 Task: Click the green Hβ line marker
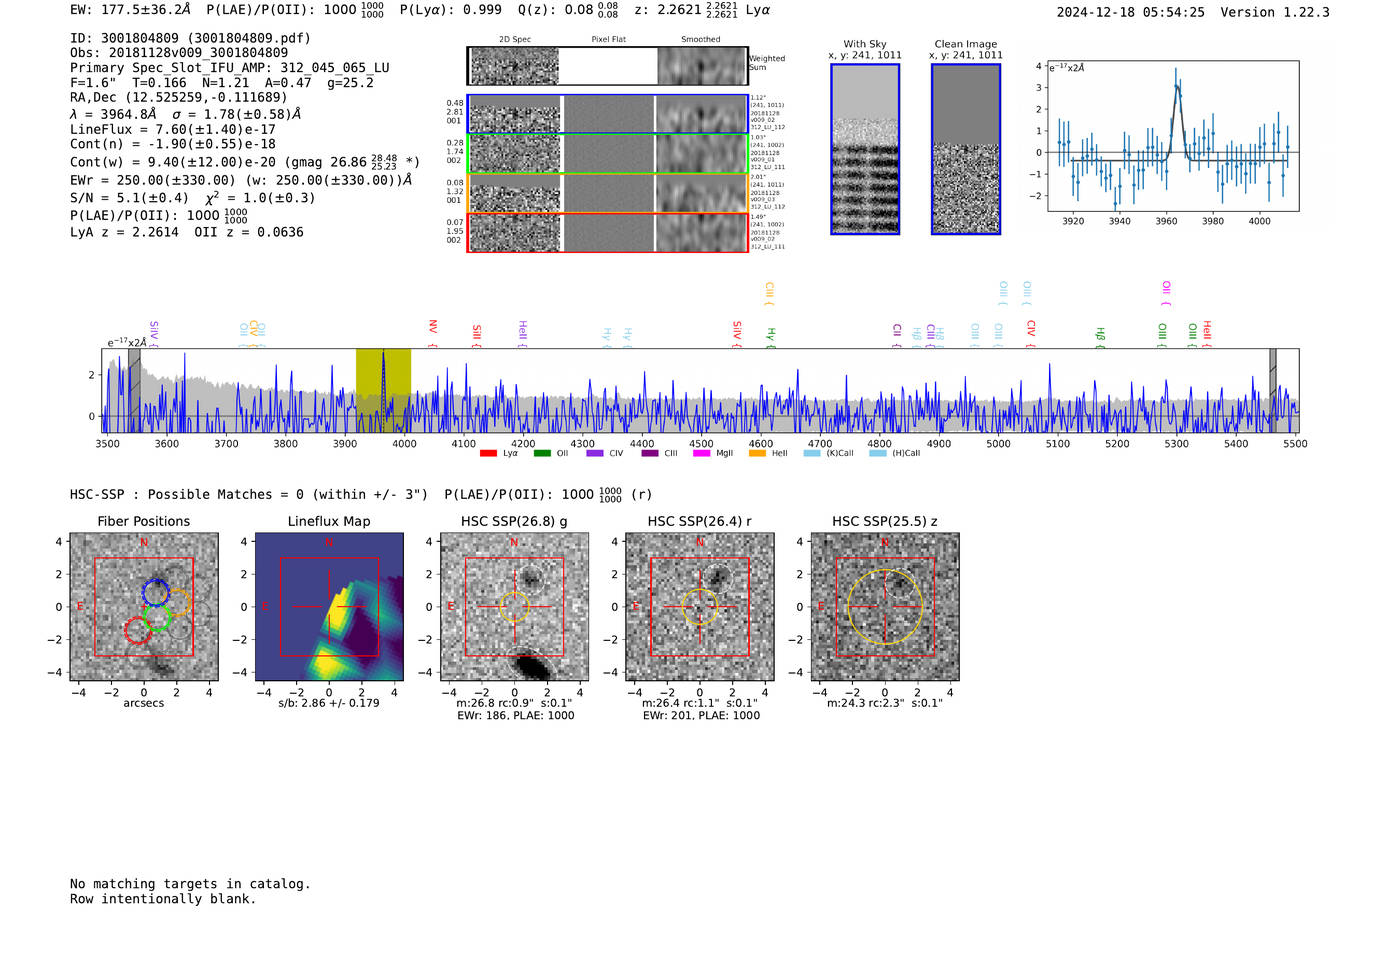1100,337
